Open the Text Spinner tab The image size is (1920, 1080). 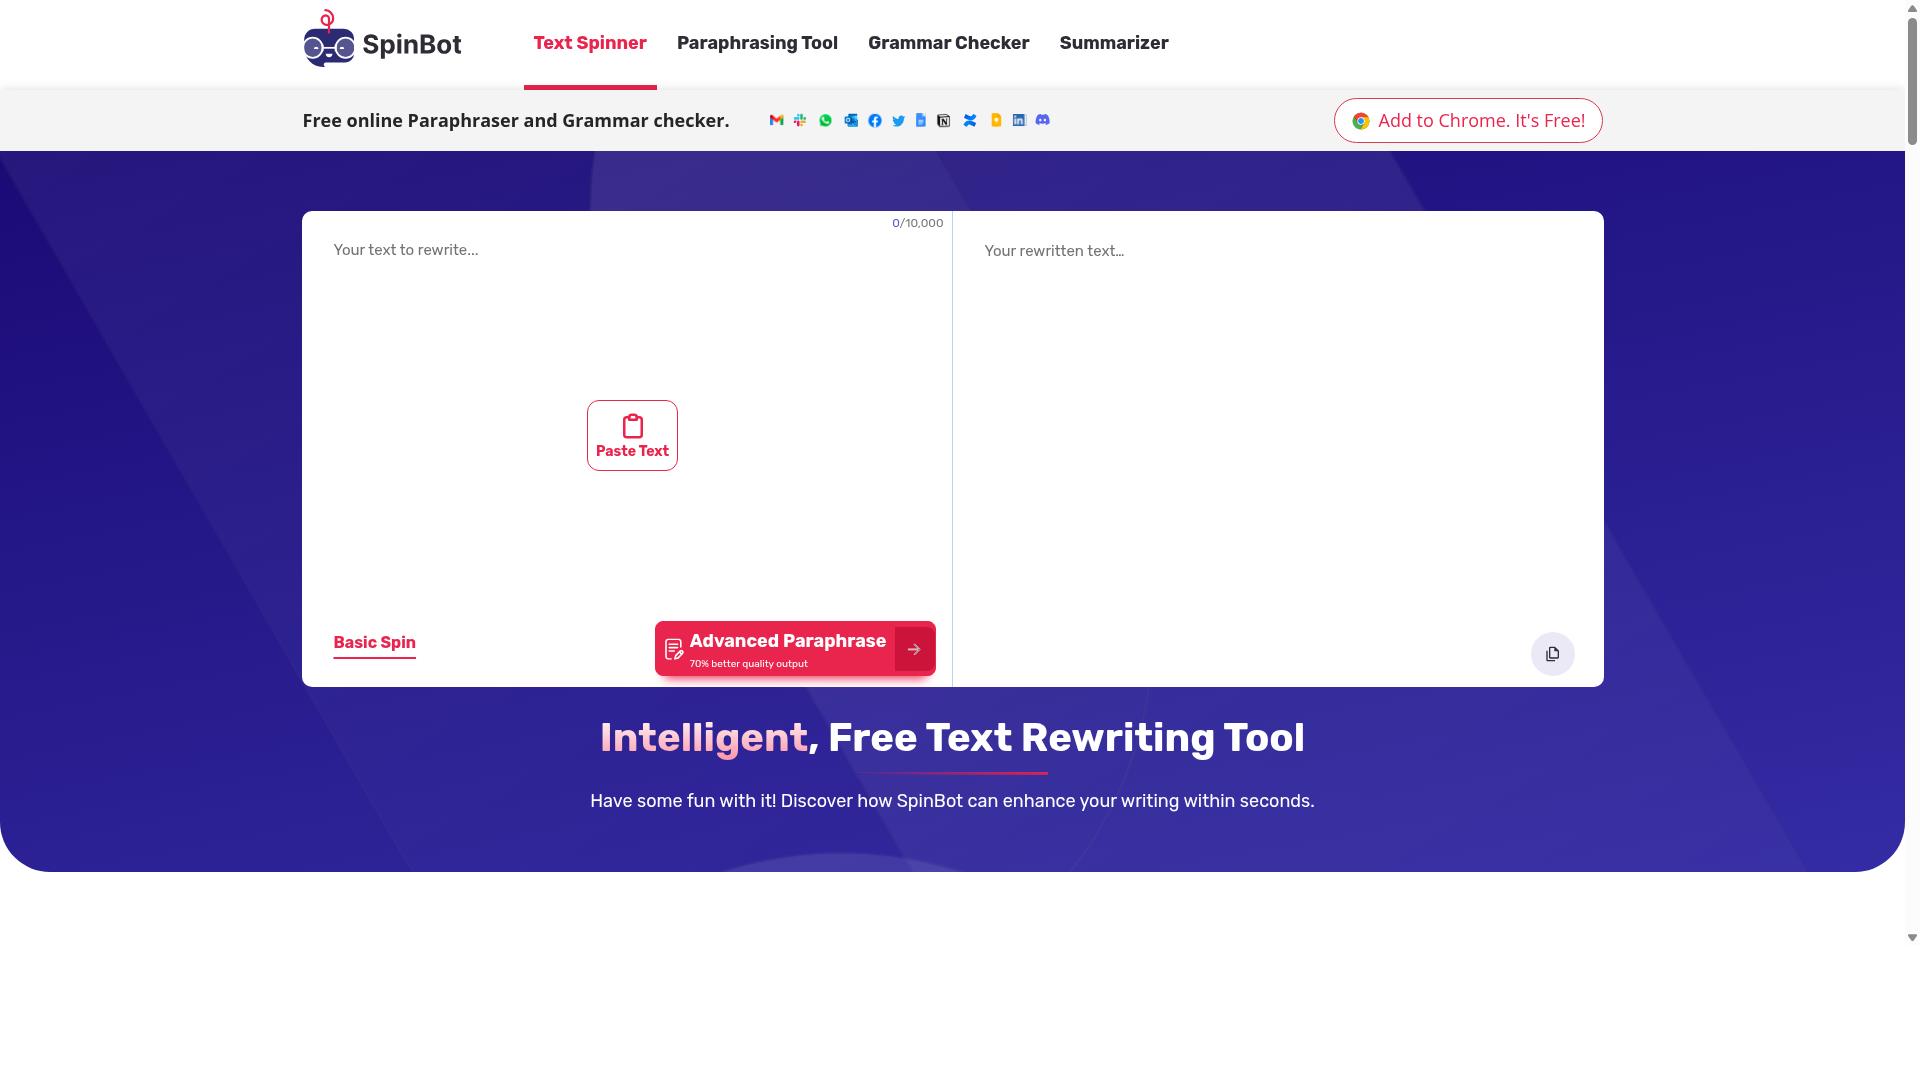tap(590, 43)
